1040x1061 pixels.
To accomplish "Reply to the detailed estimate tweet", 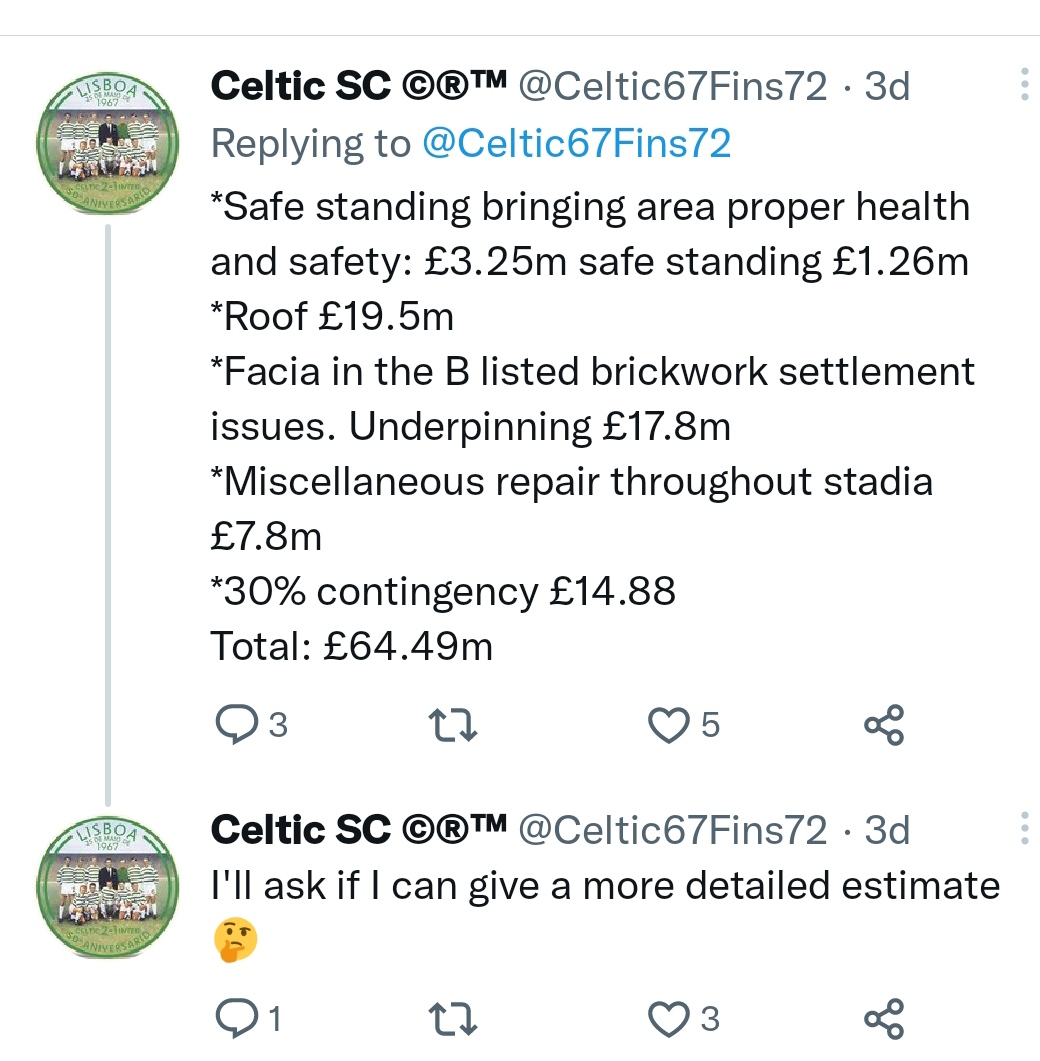I will click(236, 1019).
